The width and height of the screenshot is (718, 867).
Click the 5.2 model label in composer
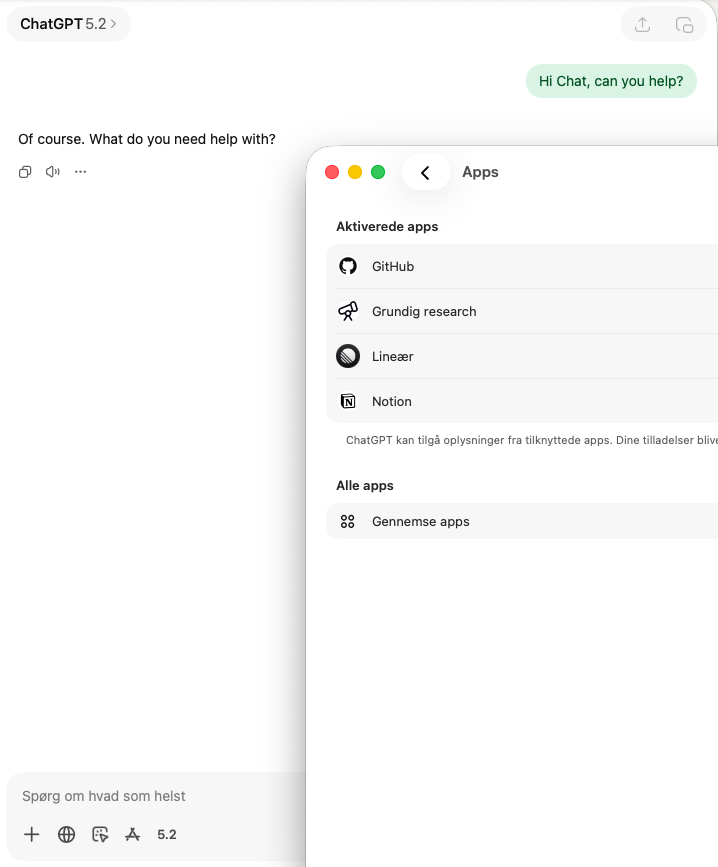click(x=166, y=834)
